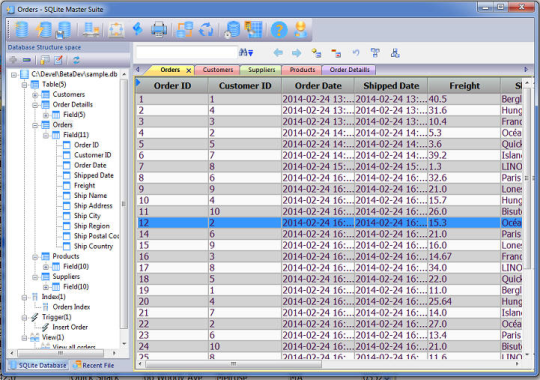Click the data grid vertical scrollbar thumb
Screen dimensions: 540x380
click(527, 178)
